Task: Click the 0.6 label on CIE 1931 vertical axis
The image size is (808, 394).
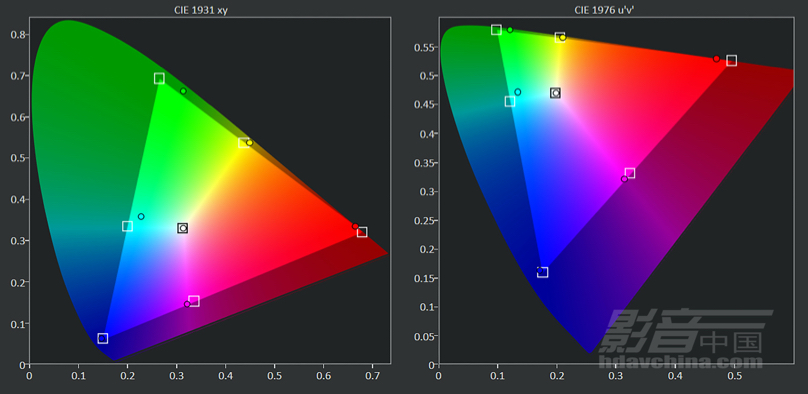Action: (x=17, y=117)
